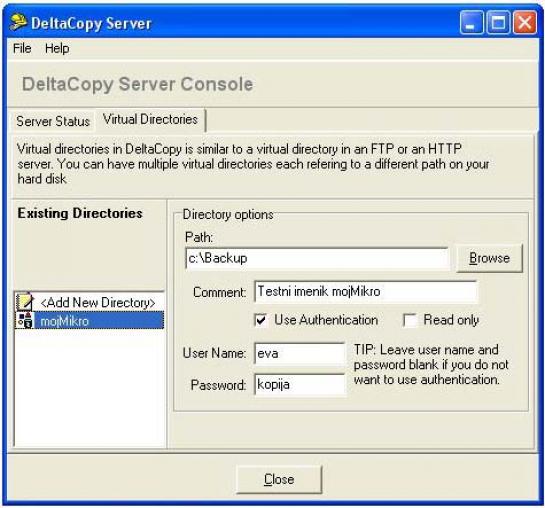Click the Browse button for path
Image resolution: width=545 pixels, height=508 pixels.
point(489,258)
